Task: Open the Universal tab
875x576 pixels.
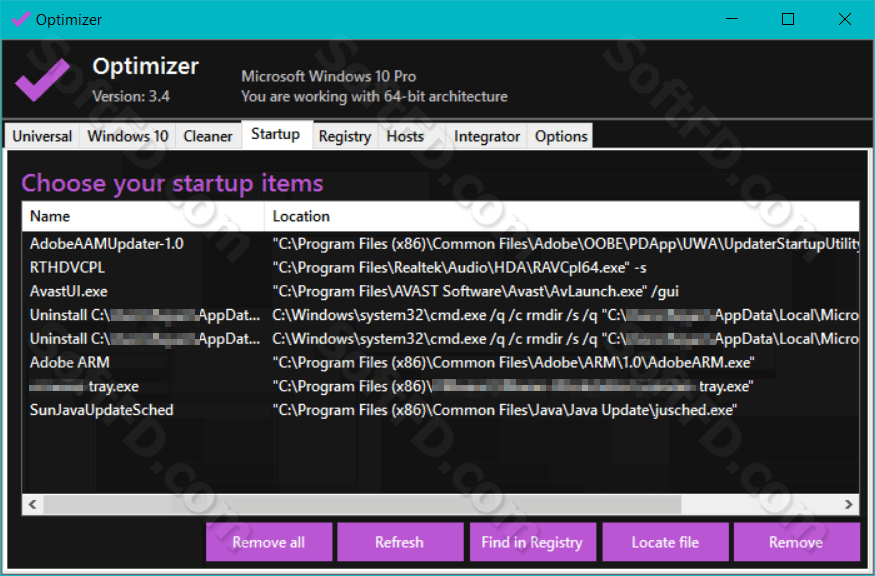Action: [42, 136]
